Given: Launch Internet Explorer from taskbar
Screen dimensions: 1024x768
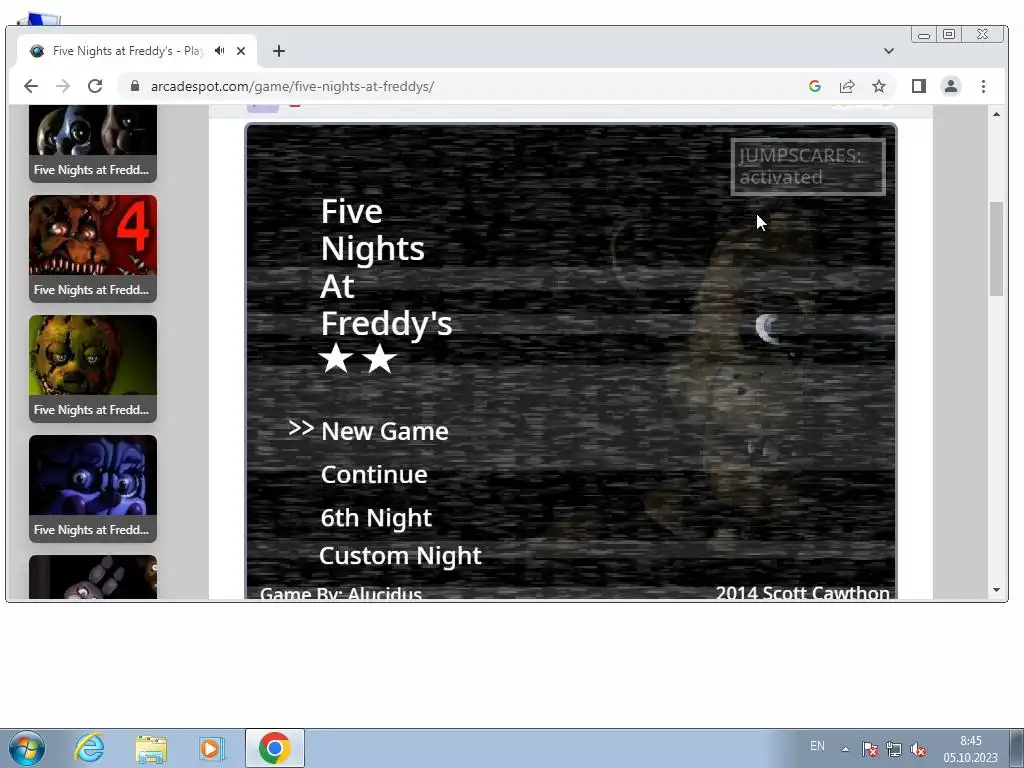Looking at the screenshot, I should 89,748.
